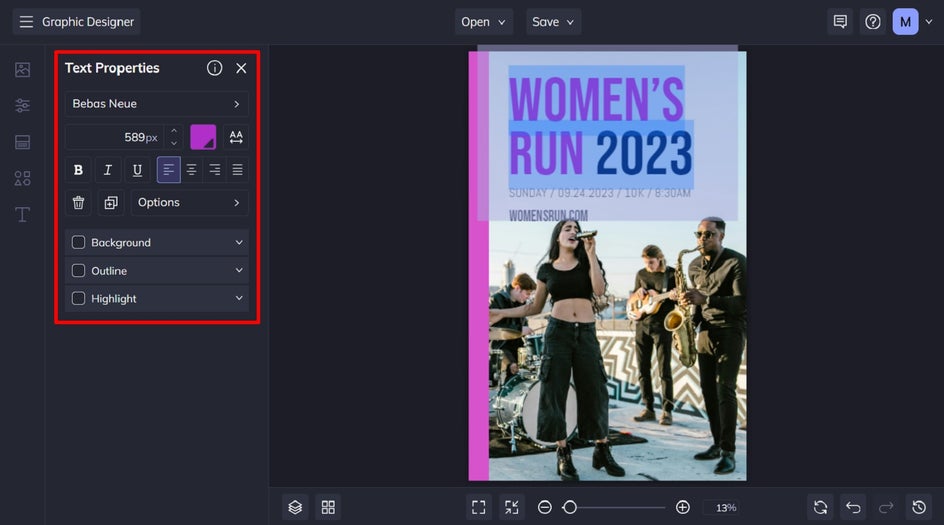Open the hamburger main menu

(26, 22)
